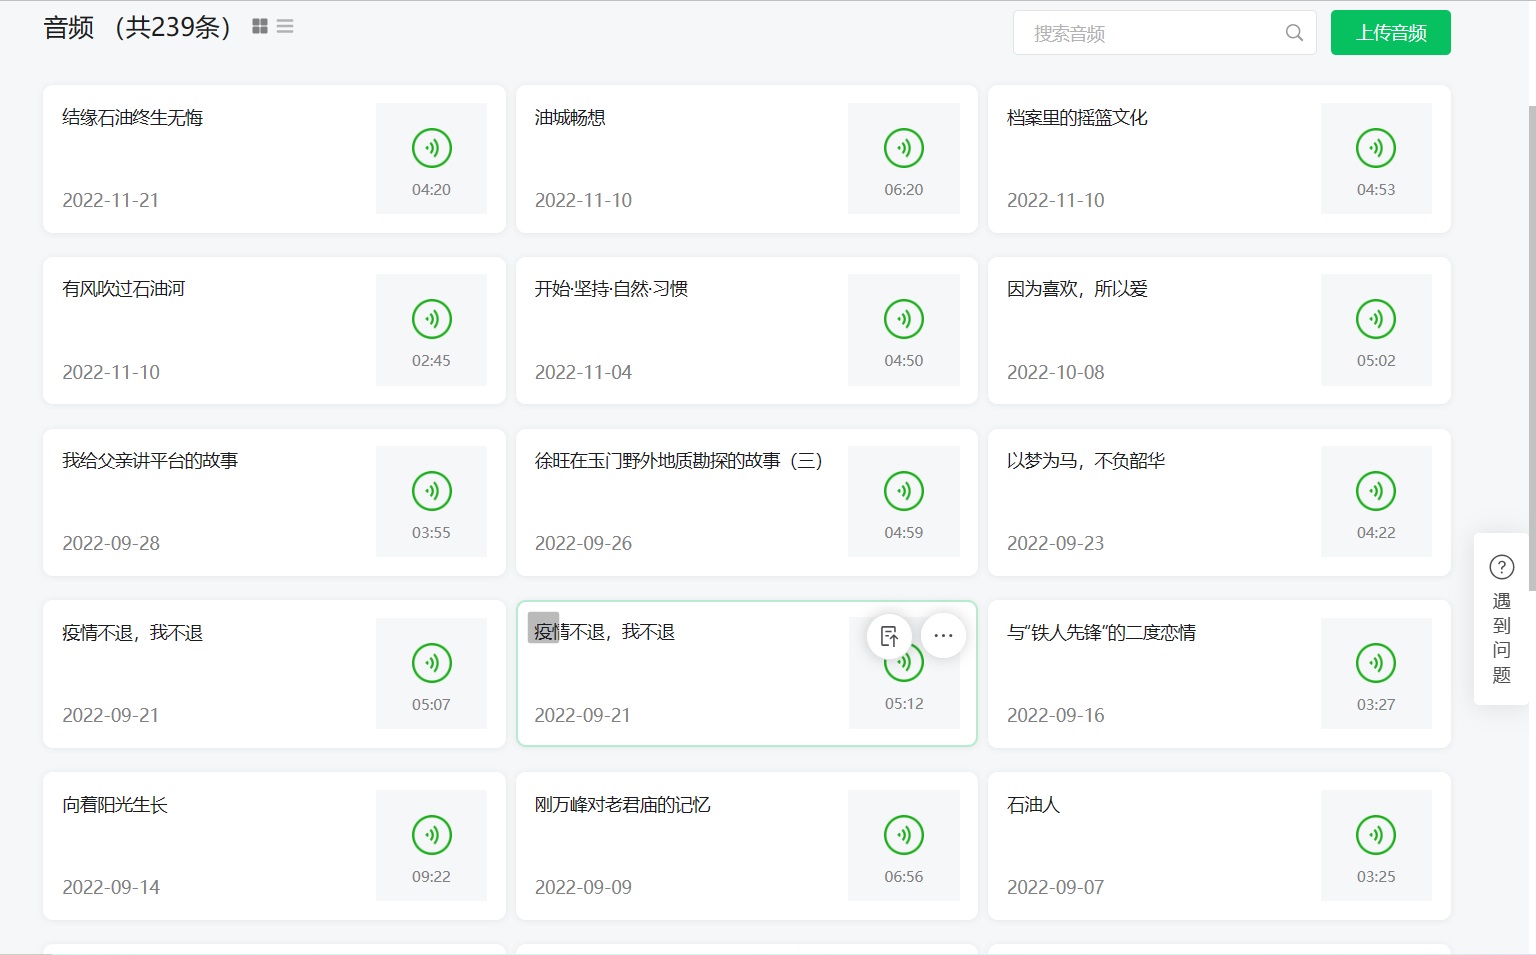1536x955 pixels.
Task: Play audio 我给父亲讲平台的故事
Action: coord(432,491)
